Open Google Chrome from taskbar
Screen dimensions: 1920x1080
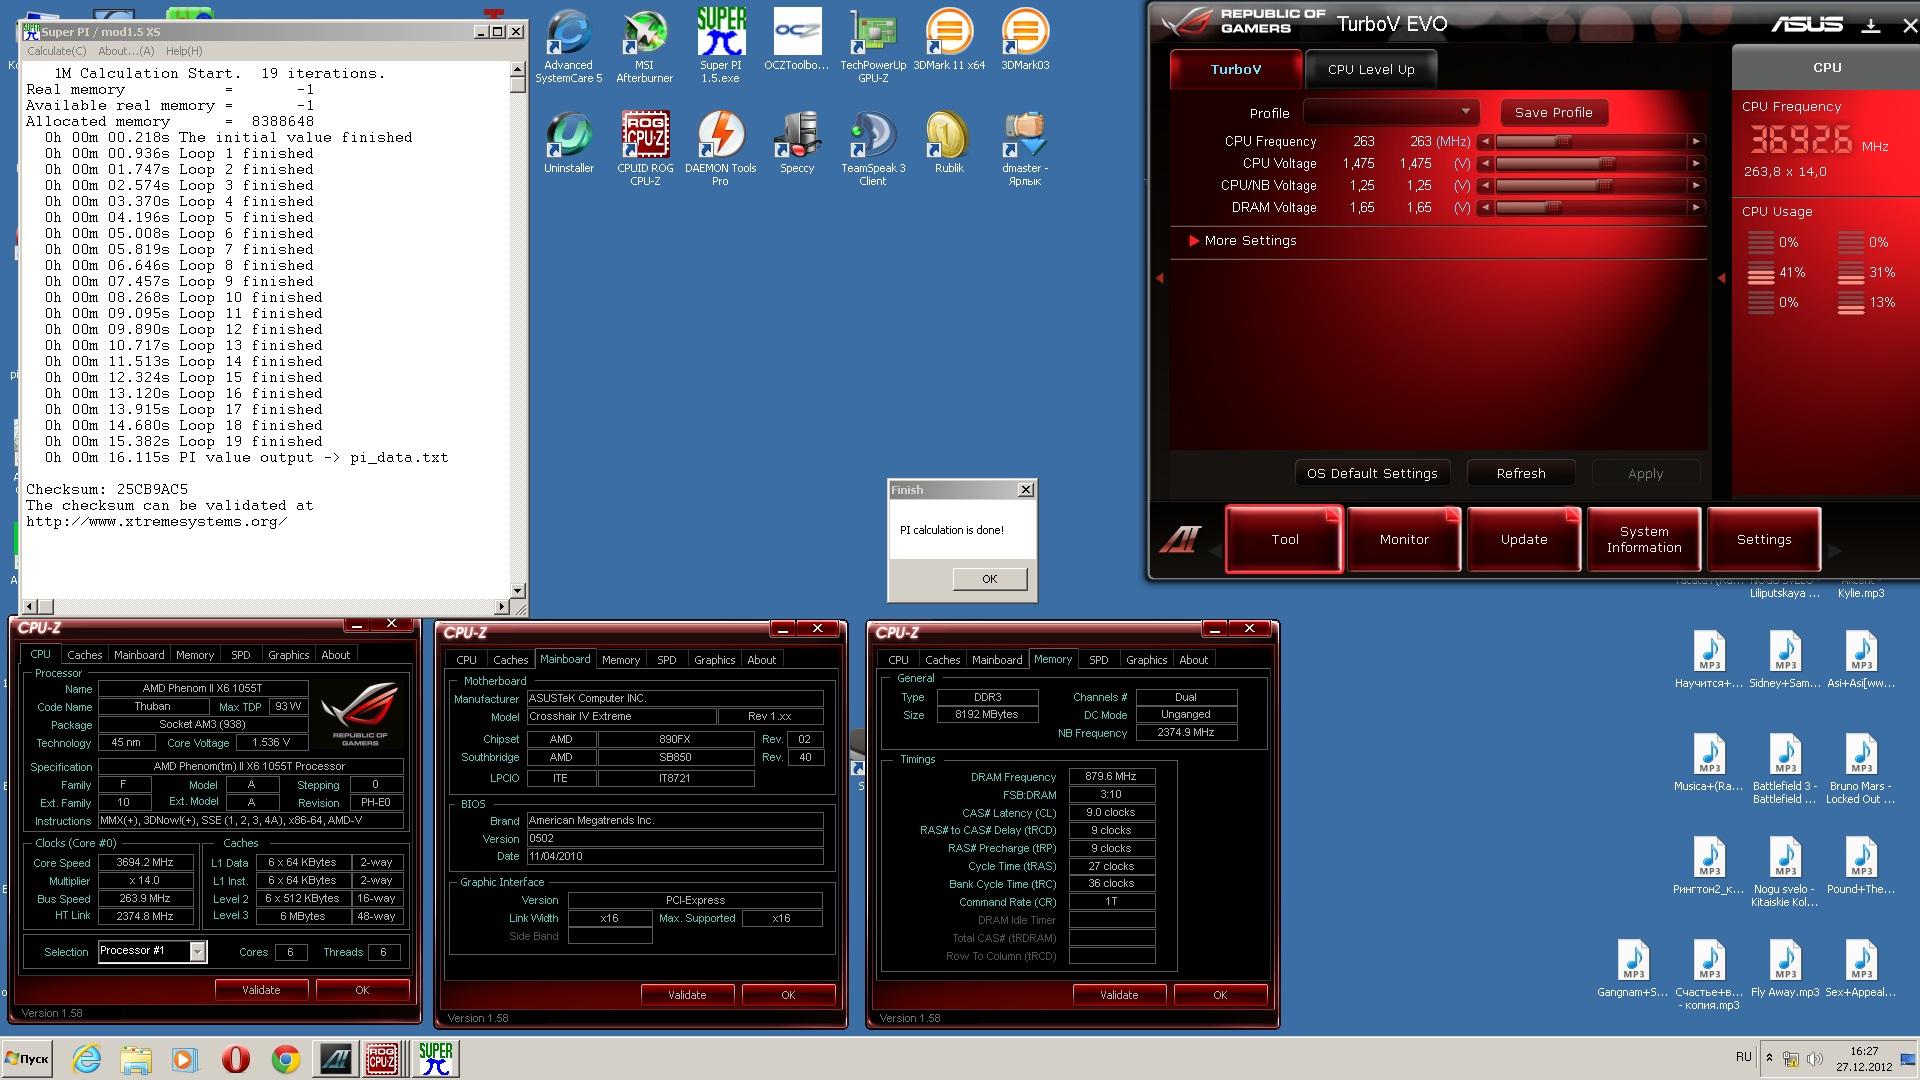click(285, 1059)
